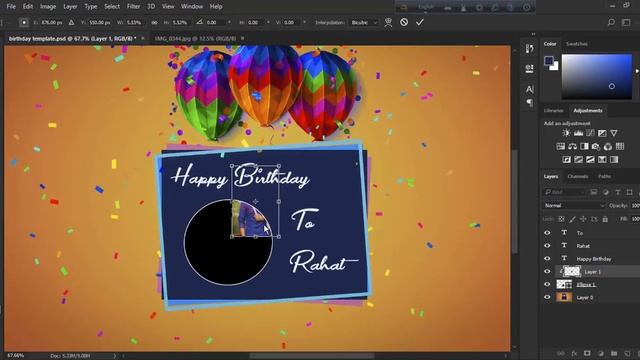Screen dimensions: 640x360
Task: Open the File menu
Action: tap(11, 7)
